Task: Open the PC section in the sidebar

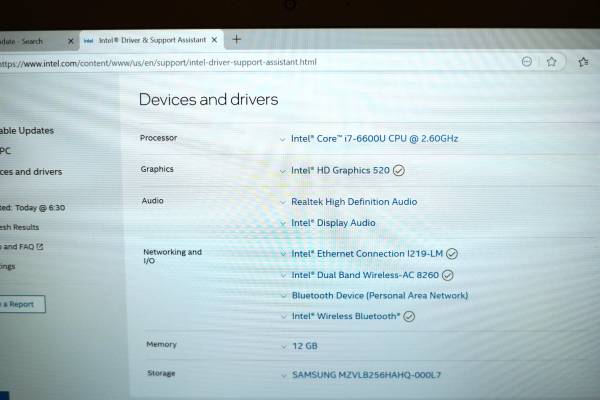Action: click(x=5, y=151)
